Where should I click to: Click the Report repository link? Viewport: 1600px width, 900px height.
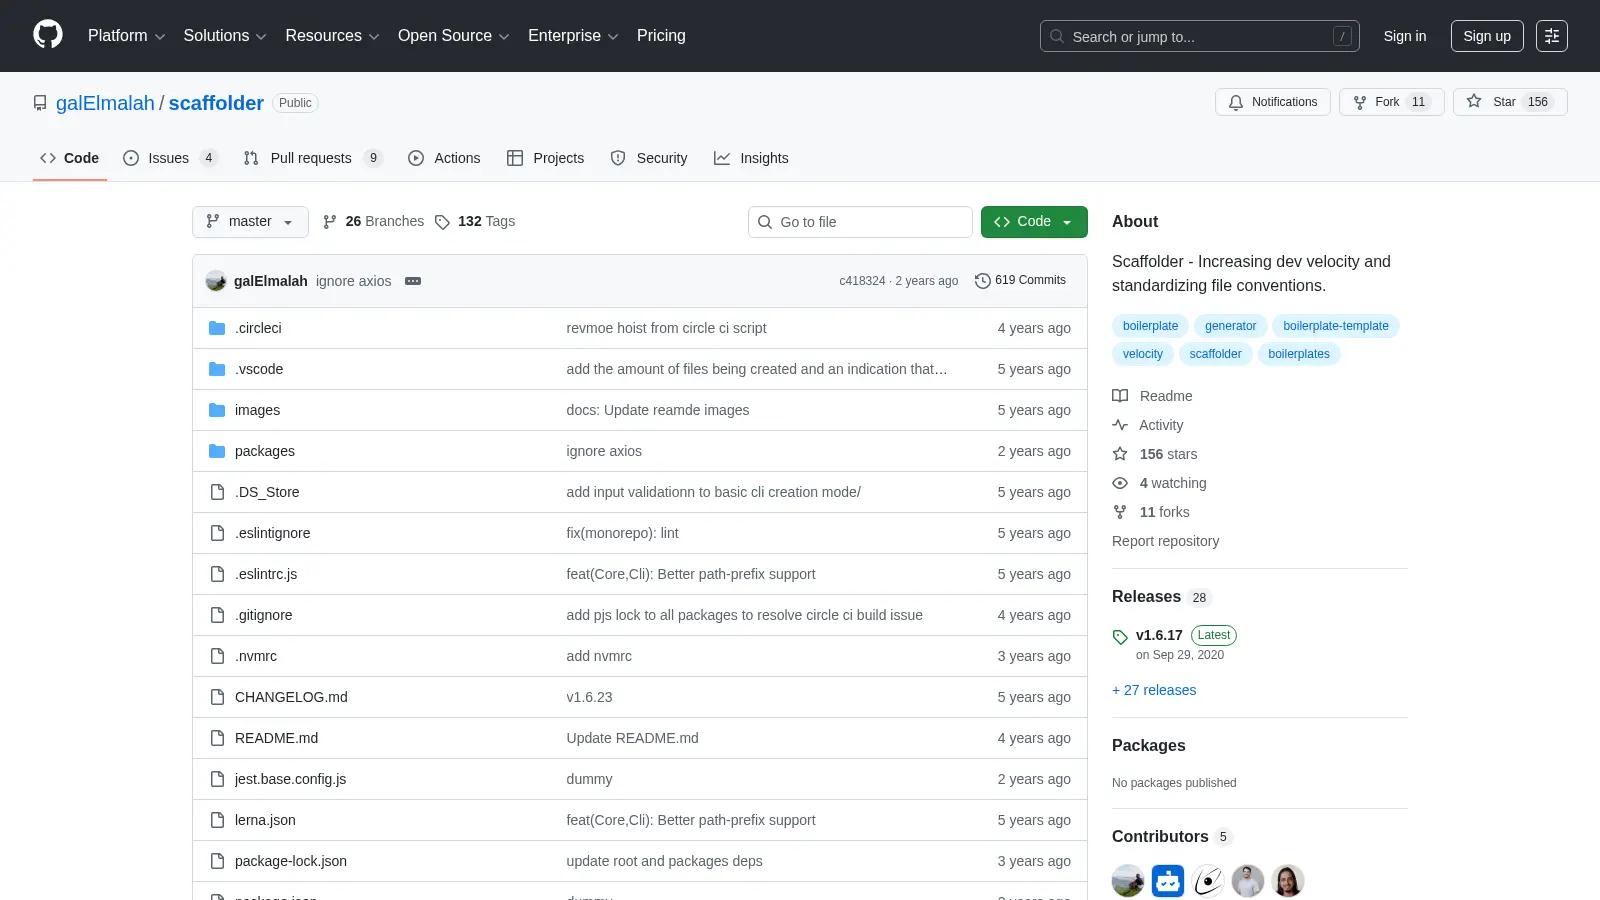[1165, 541]
